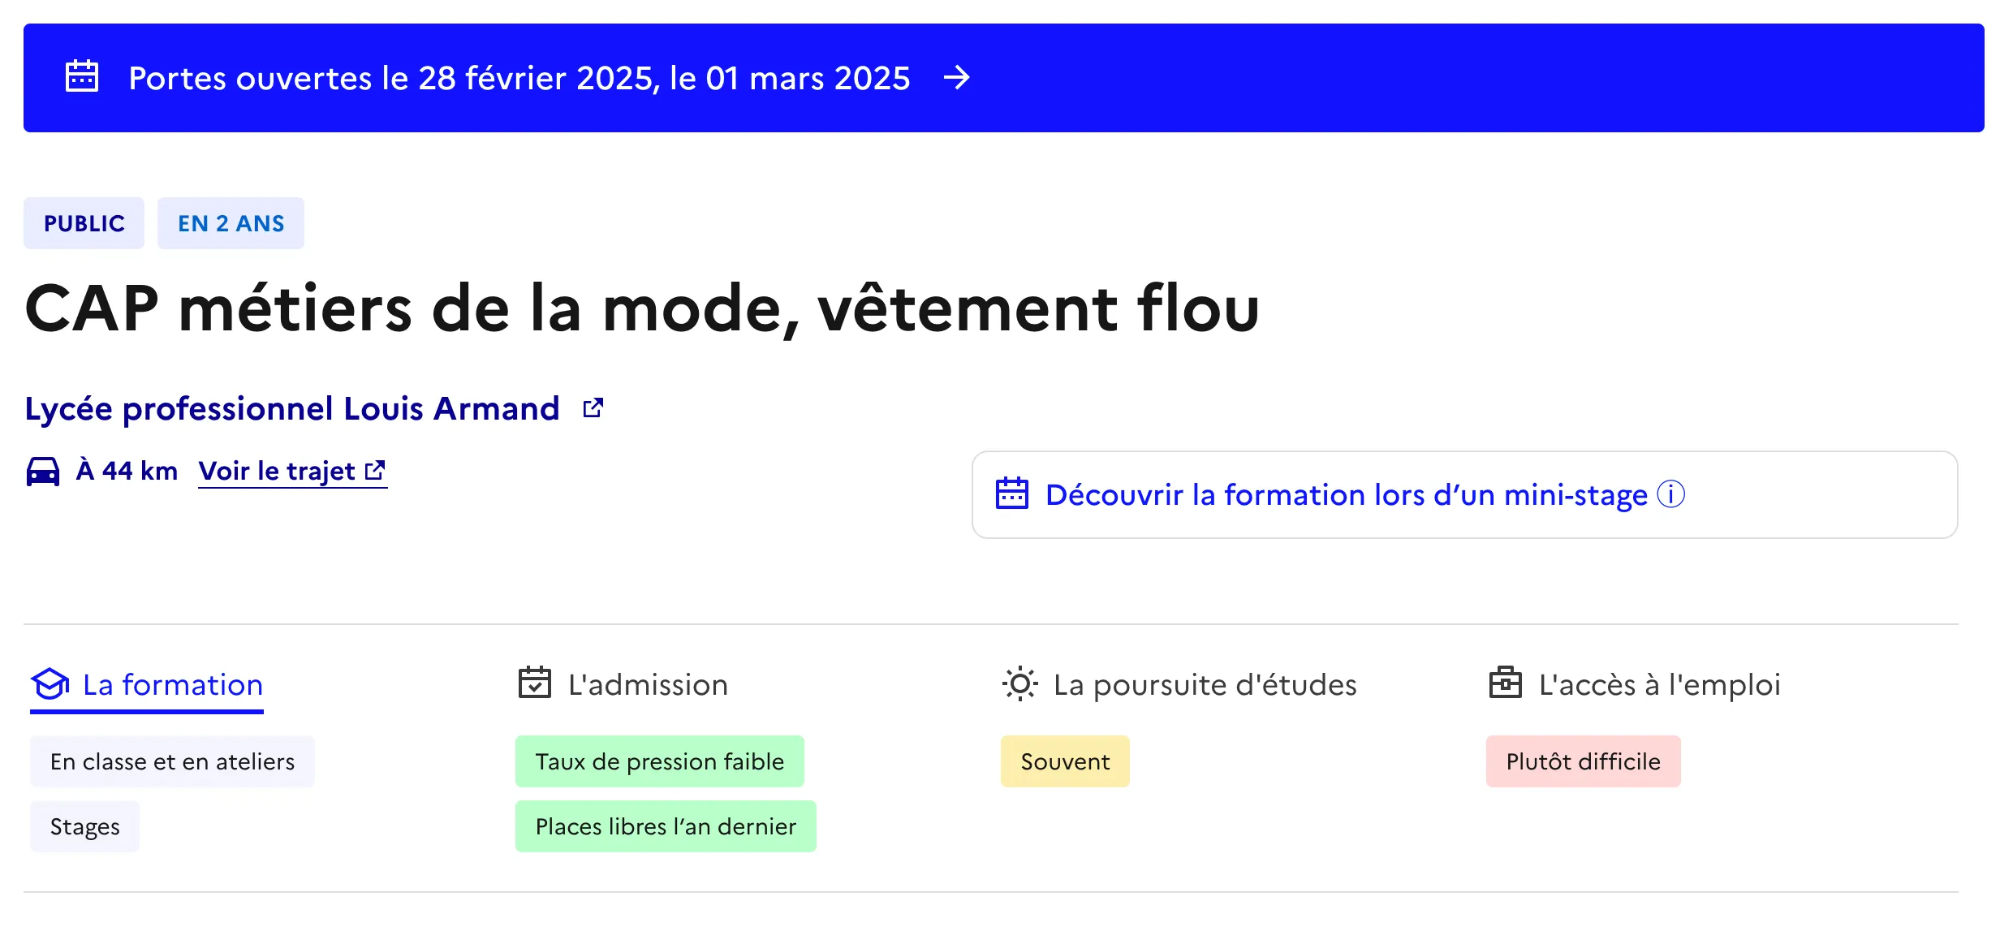Click the external link icon beside Lycée professionnel Louis Armand
The image size is (2000, 942).
(x=592, y=407)
